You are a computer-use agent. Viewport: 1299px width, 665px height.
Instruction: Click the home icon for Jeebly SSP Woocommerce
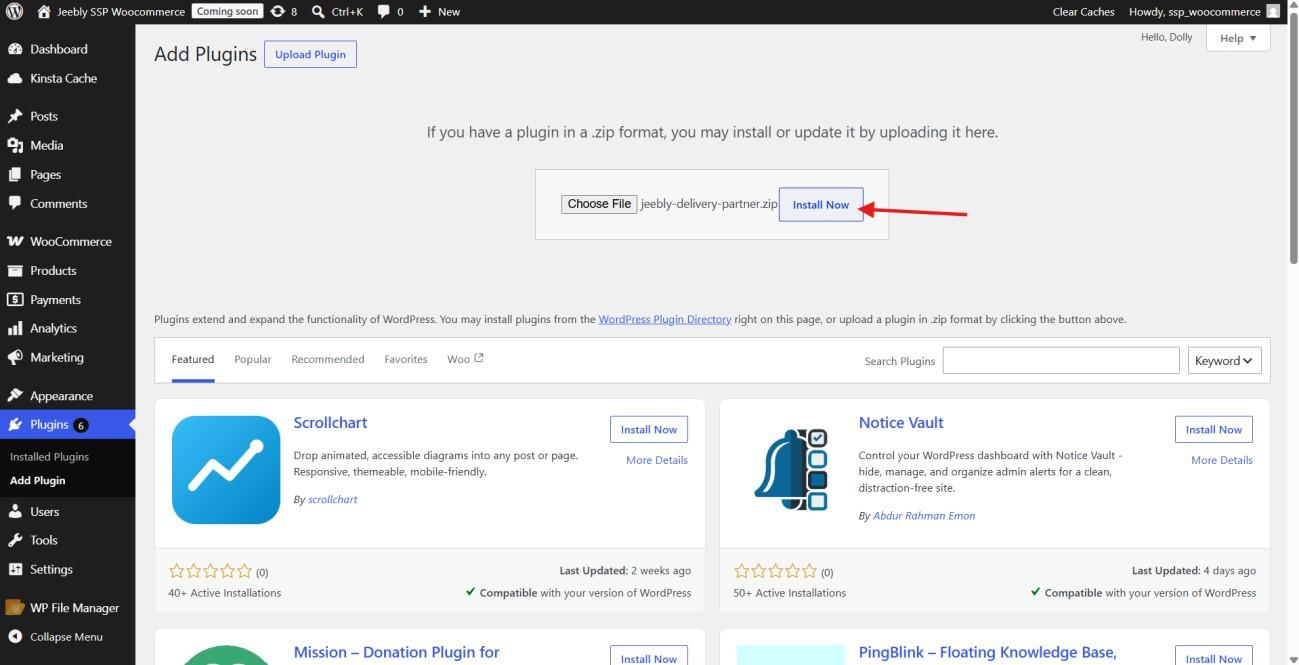tap(43, 12)
